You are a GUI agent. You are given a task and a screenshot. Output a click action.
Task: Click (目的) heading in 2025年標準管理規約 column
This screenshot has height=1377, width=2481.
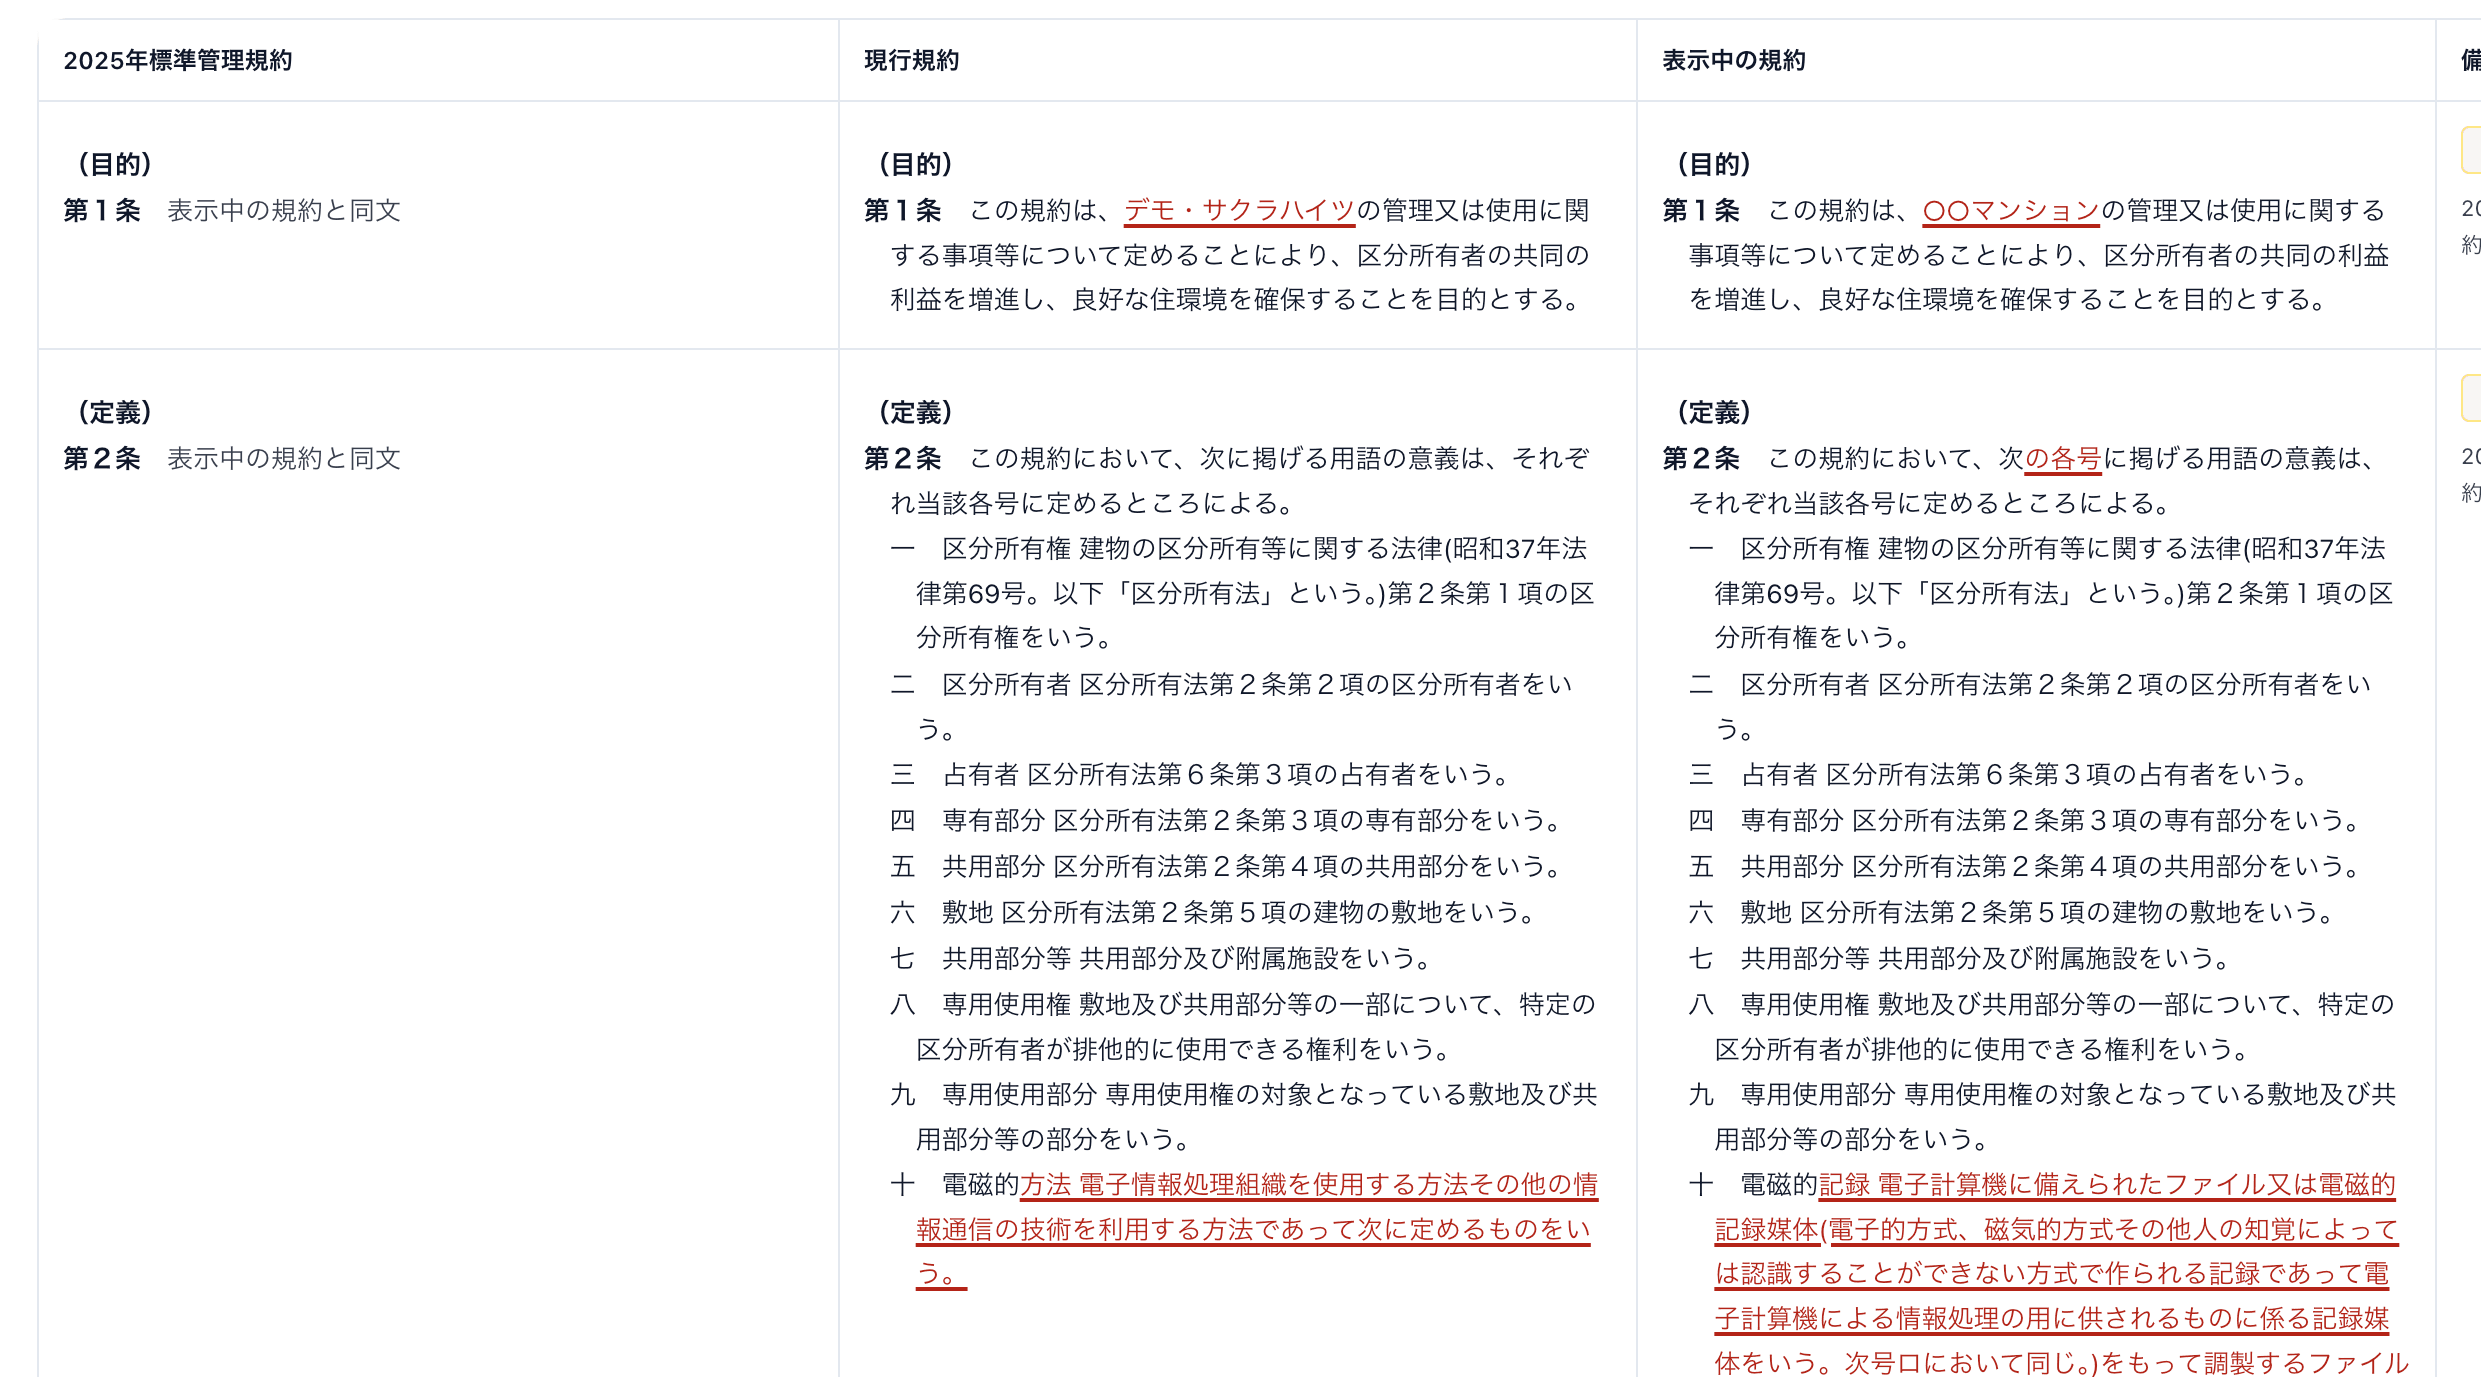[x=115, y=164]
